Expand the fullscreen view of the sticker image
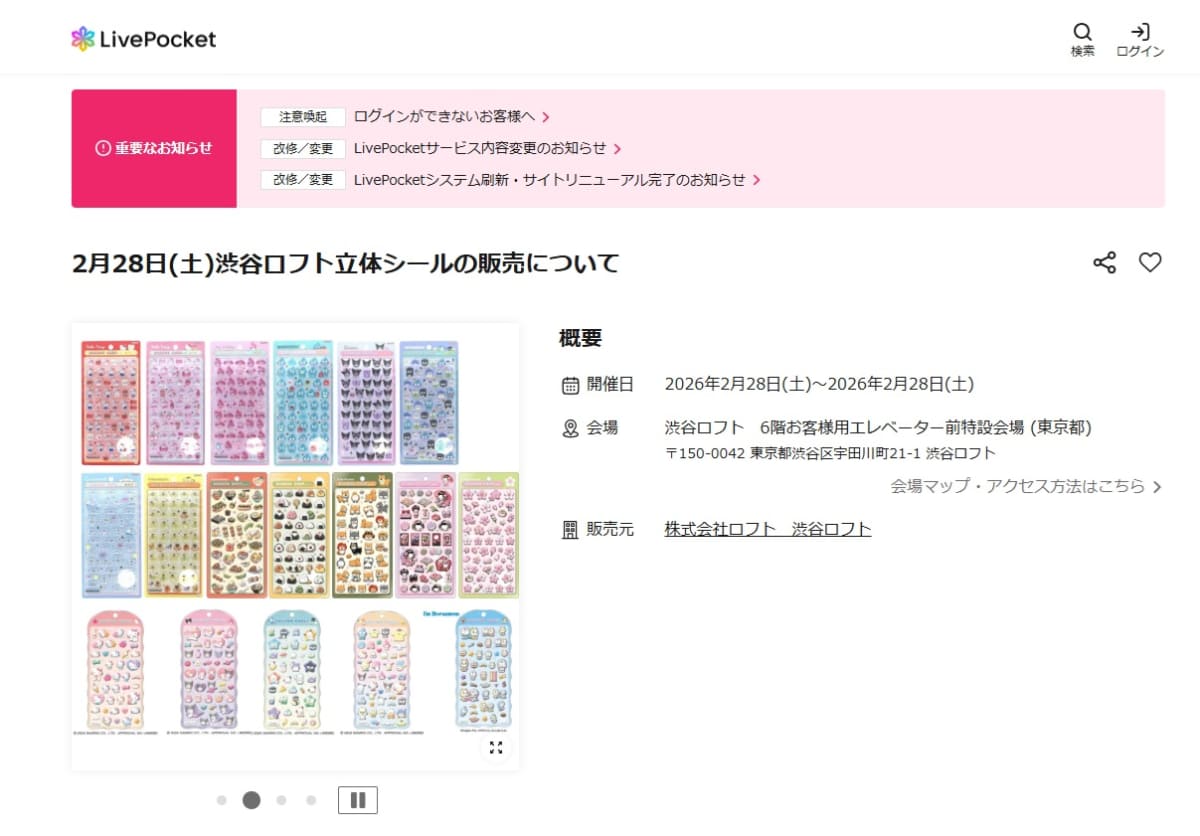 click(x=495, y=747)
